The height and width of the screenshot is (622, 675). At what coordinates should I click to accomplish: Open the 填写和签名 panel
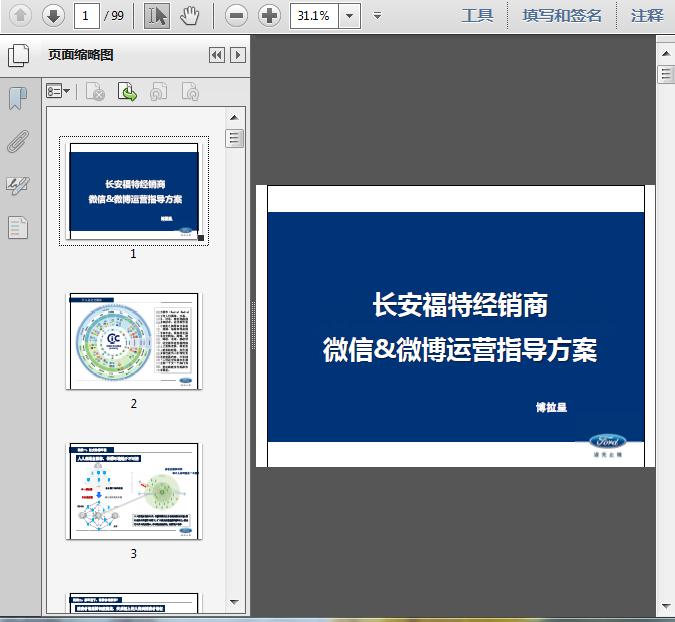point(562,16)
